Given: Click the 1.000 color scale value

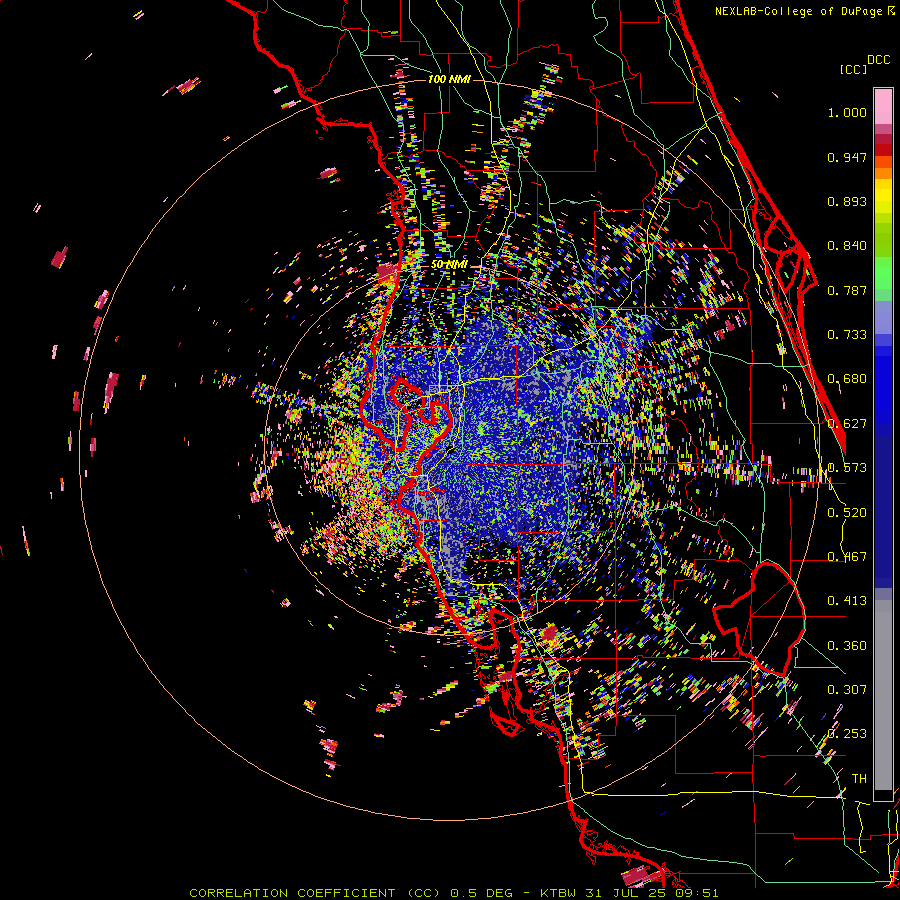Looking at the screenshot, I should pos(847,112).
